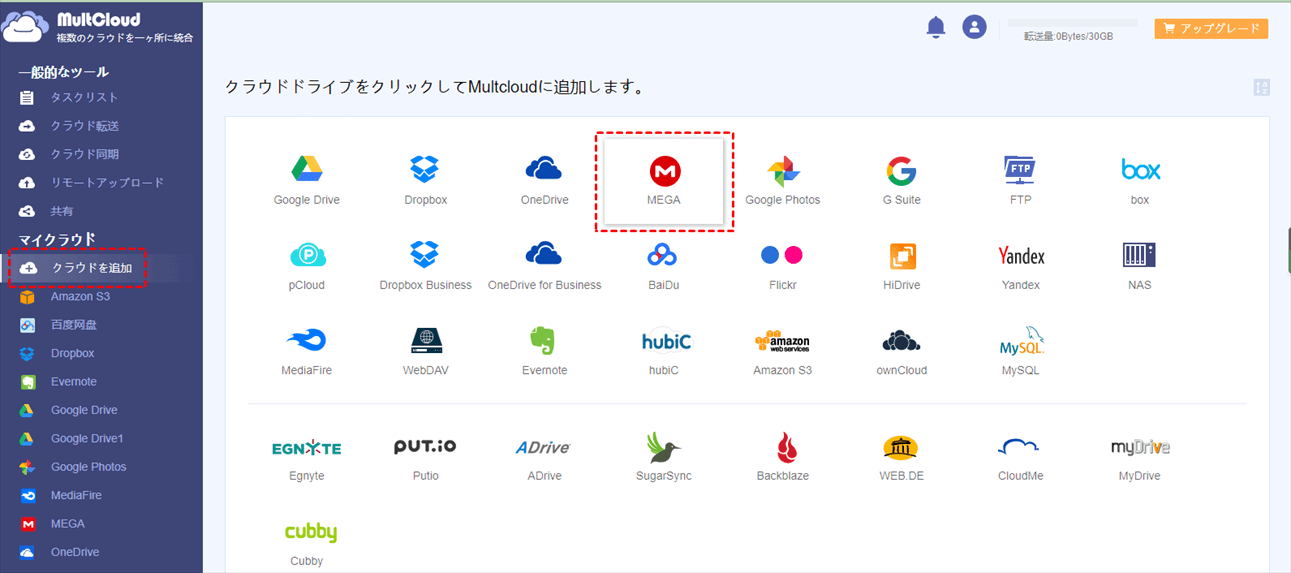Add OneDrive for Business
Viewport: 1291px width, 573px height.
tap(544, 266)
